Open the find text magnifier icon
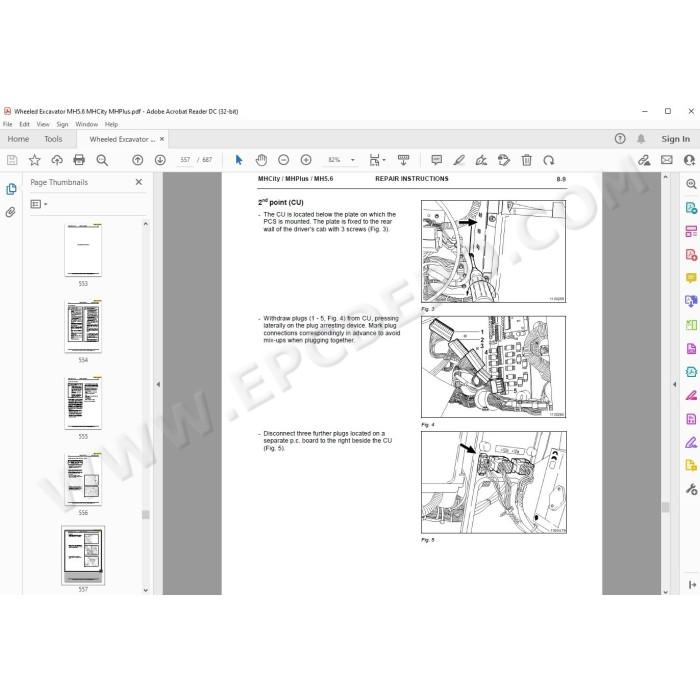Viewport: 700px width, 700px height. point(102,160)
